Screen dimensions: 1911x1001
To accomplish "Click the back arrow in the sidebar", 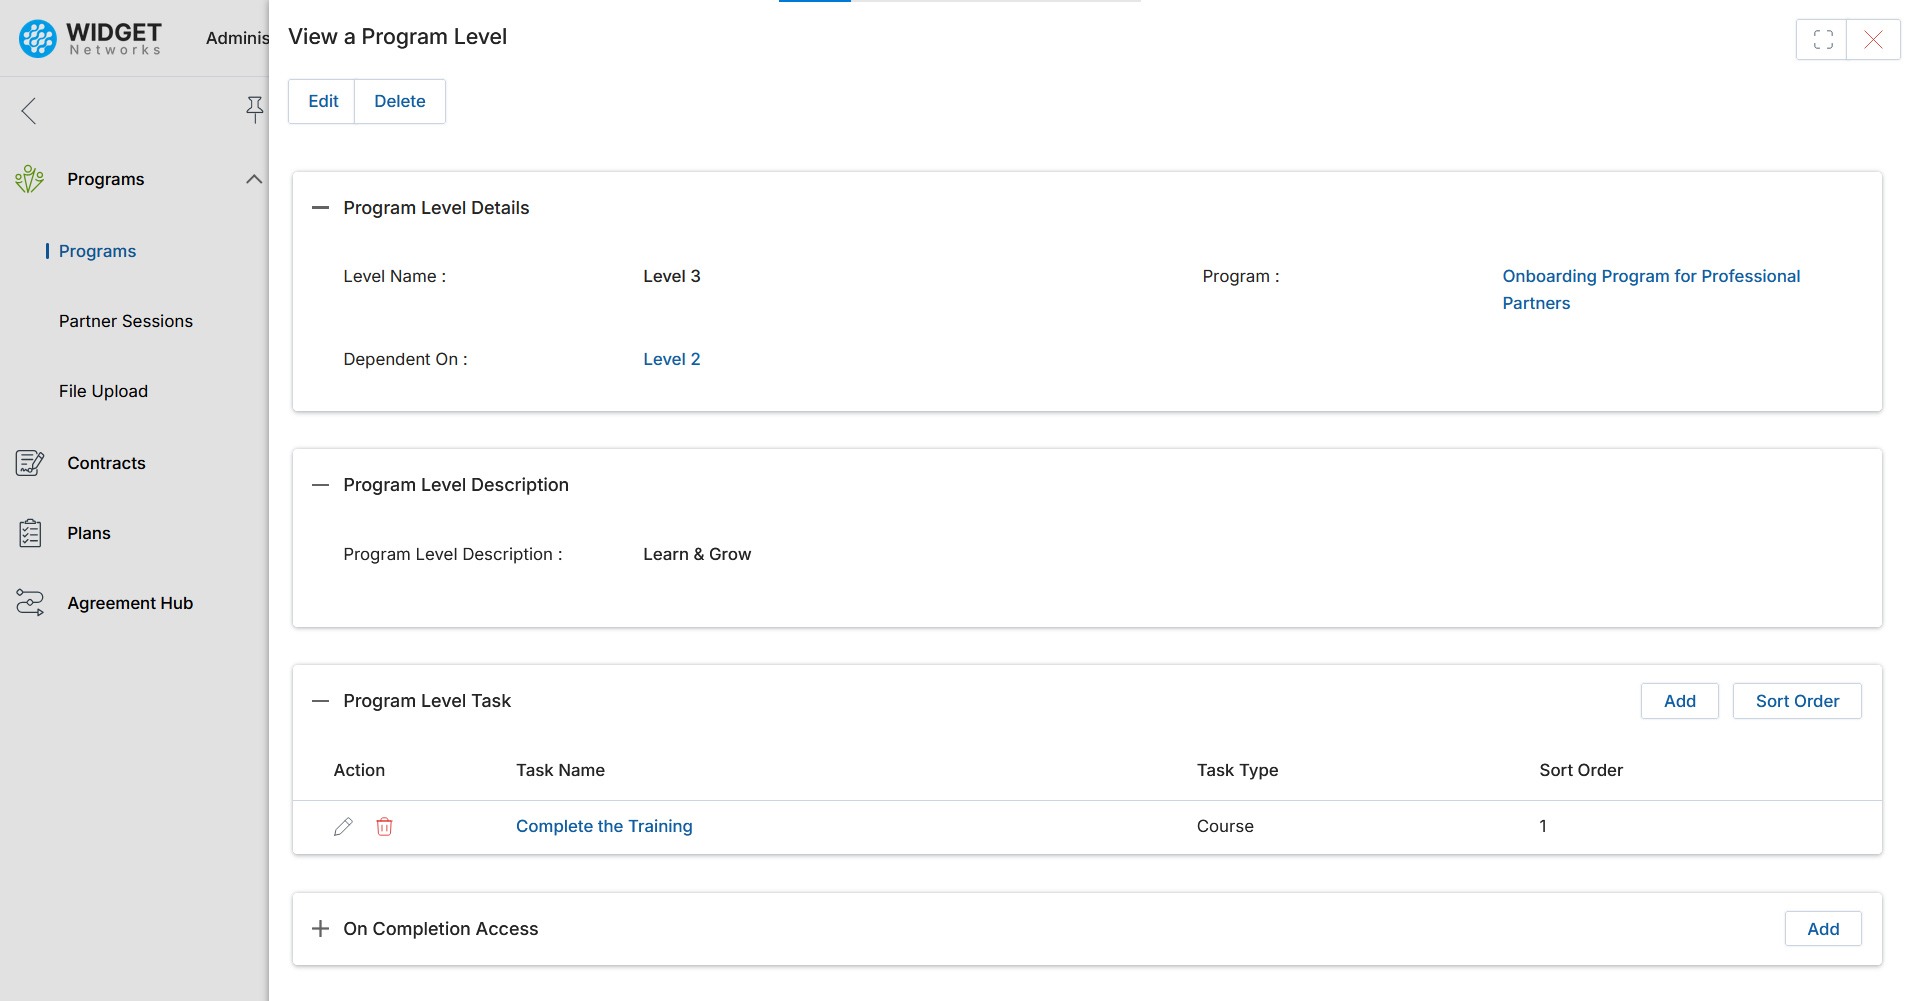I will (x=29, y=110).
